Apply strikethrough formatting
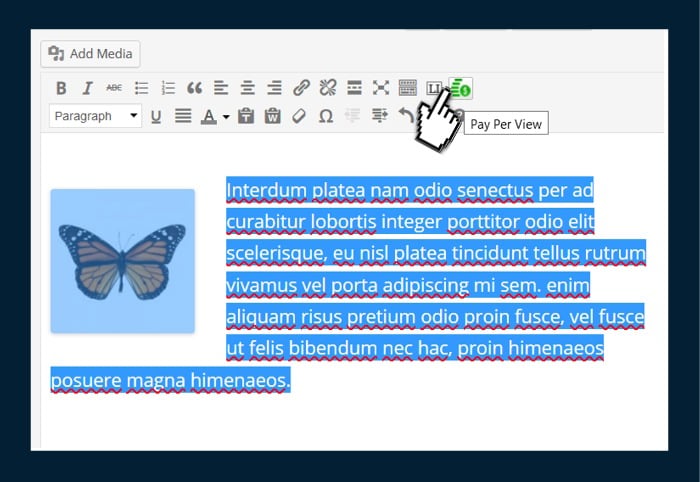This screenshot has height=482, width=700. click(x=114, y=88)
